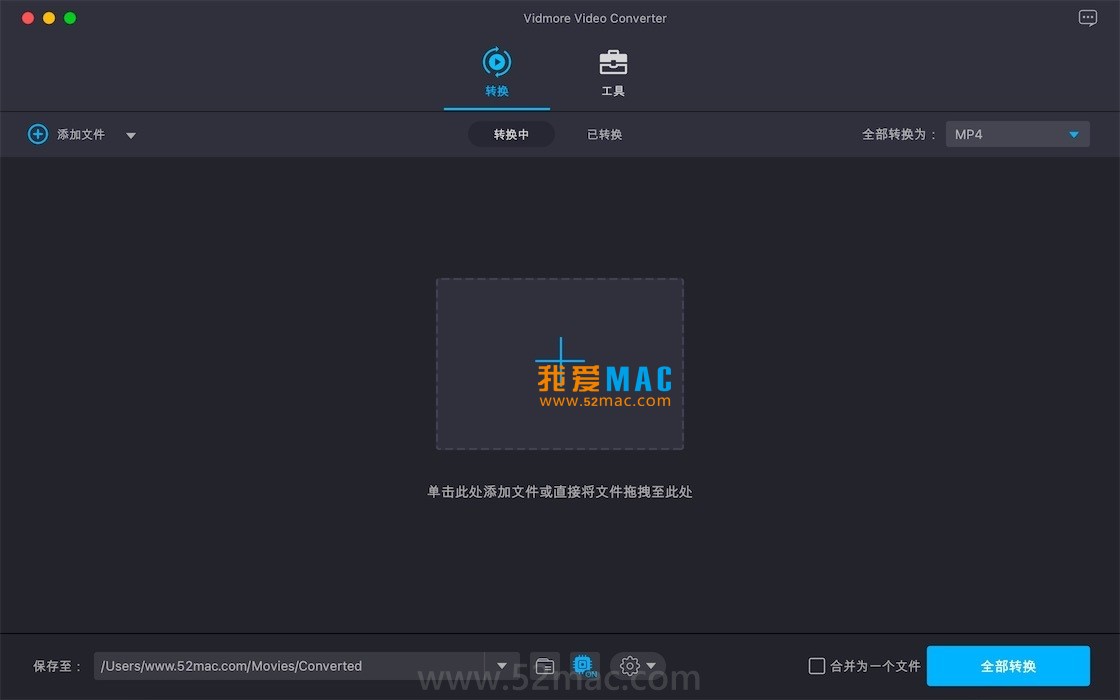The width and height of the screenshot is (1120, 700).
Task: Select the 转换中 converting tab
Action: pos(511,134)
